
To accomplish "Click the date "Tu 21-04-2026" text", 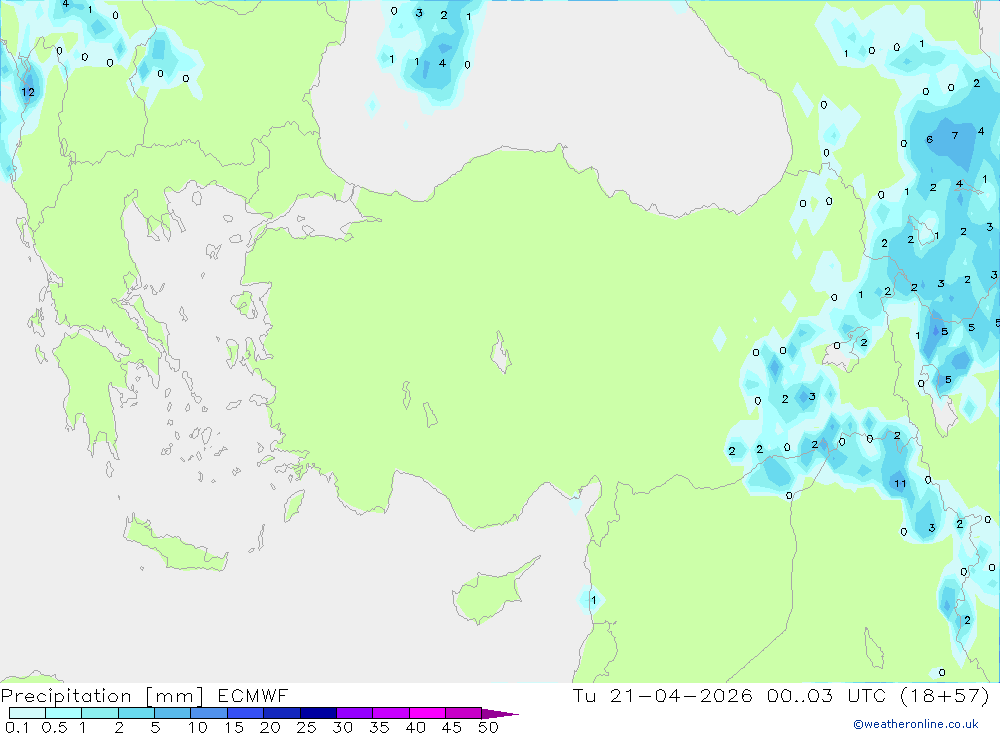I will pos(663,695).
